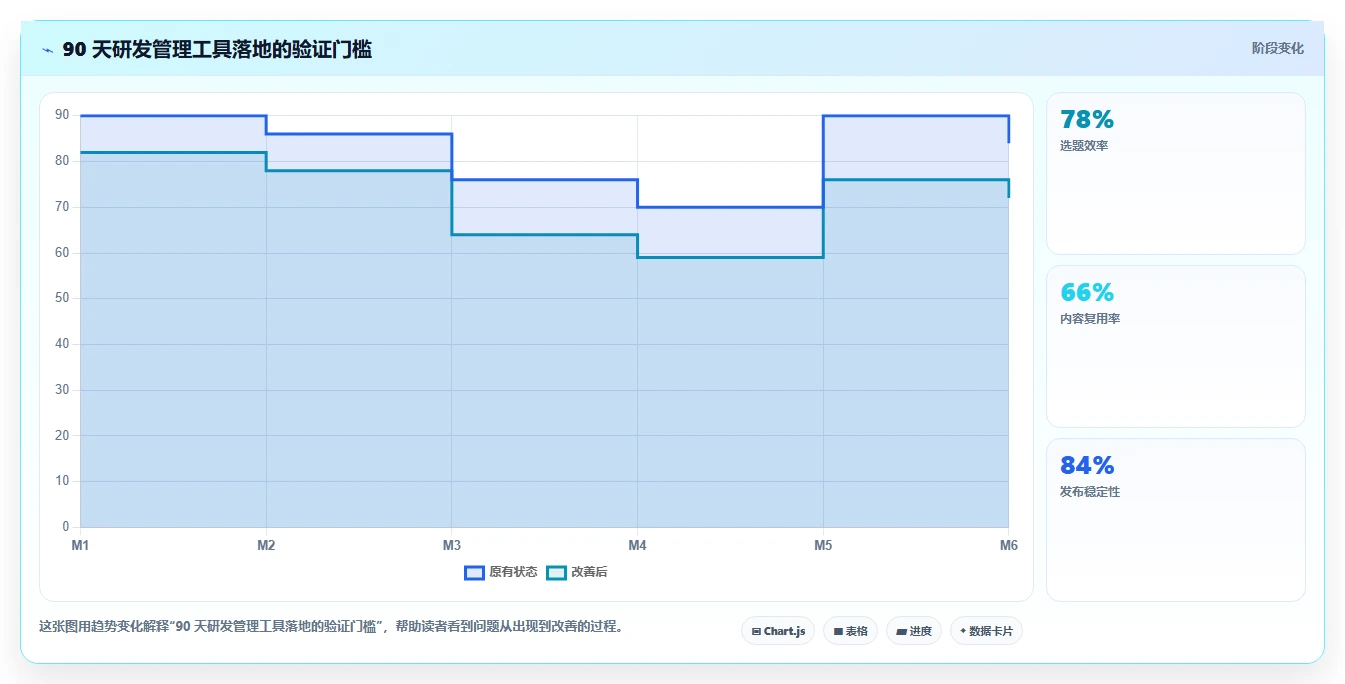The width and height of the screenshot is (1345, 684).
Task: Click the 阶段变化 label in header
Action: [1277, 48]
